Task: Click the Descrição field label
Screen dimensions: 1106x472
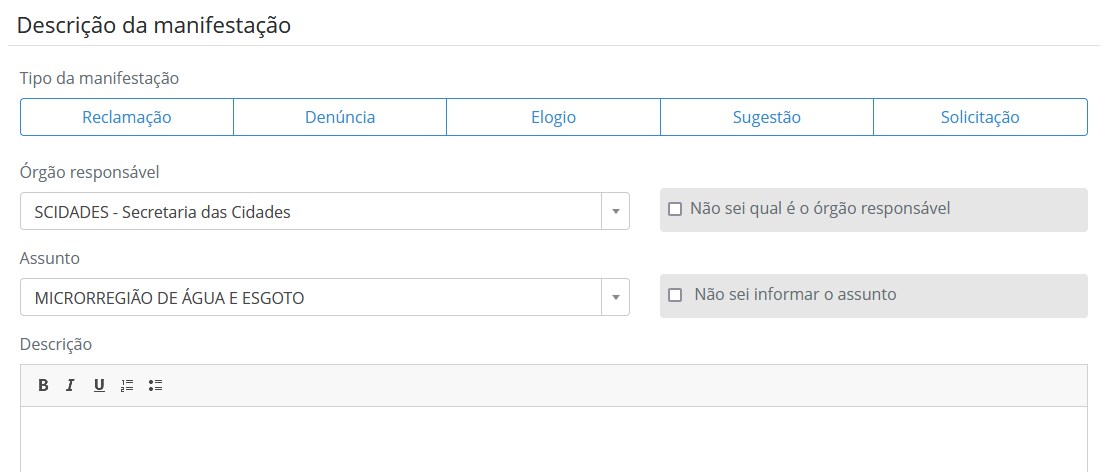Action: click(x=56, y=344)
